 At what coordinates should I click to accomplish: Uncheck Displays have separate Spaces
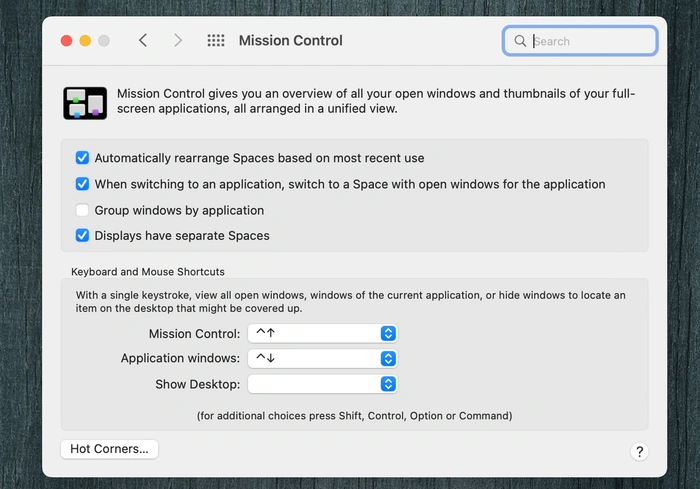point(82,235)
